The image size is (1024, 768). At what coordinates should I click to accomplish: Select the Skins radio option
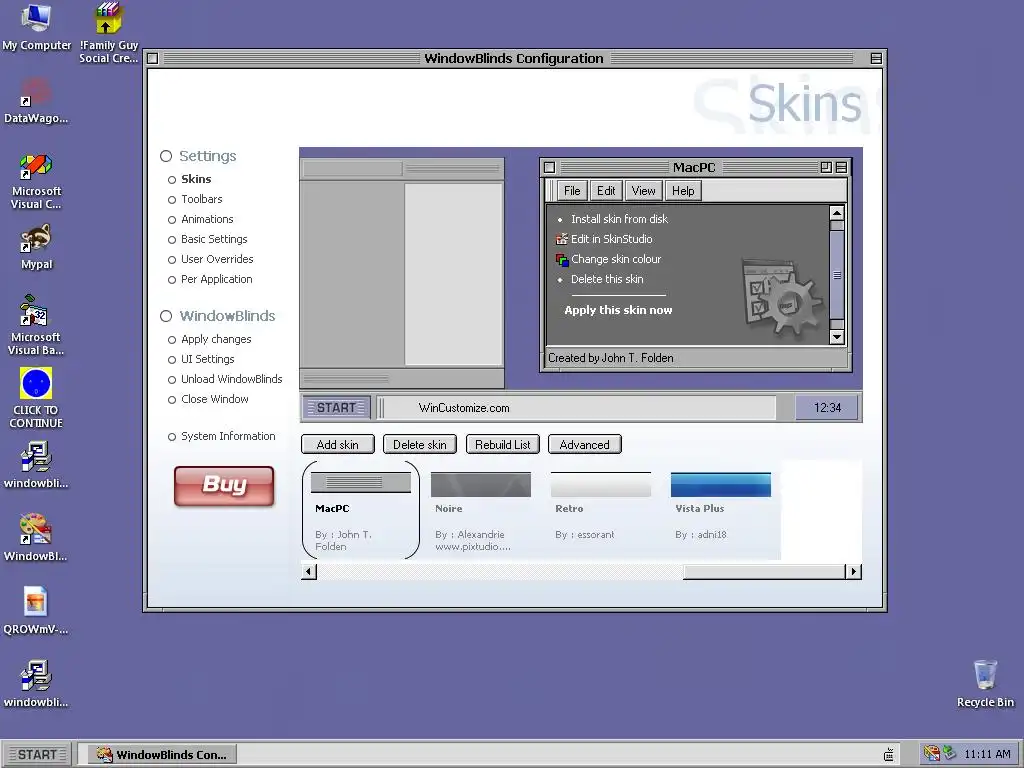click(189, 179)
